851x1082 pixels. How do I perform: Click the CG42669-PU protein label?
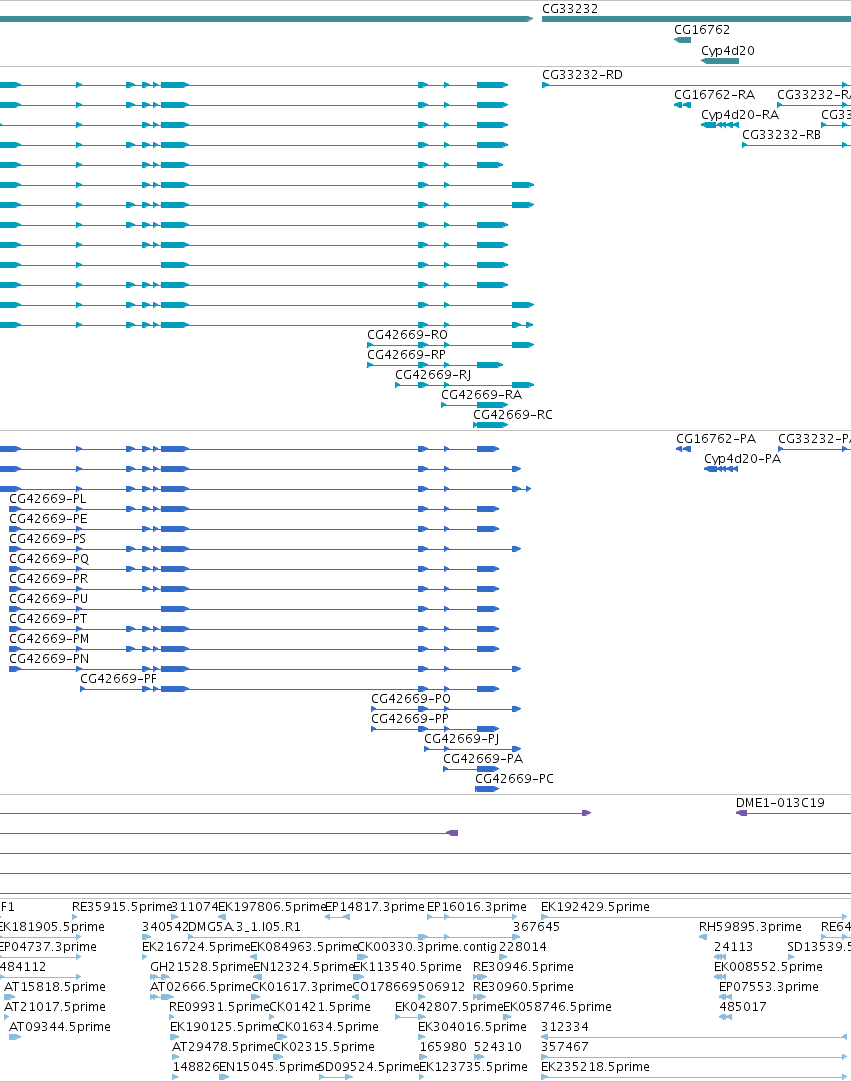click(48, 599)
